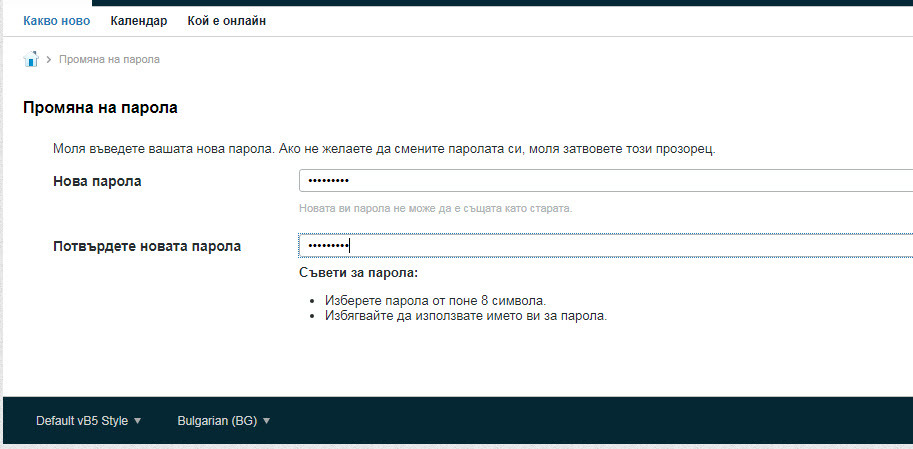Switch to the Календар tab
This screenshot has height=449, width=913.
pos(139,20)
